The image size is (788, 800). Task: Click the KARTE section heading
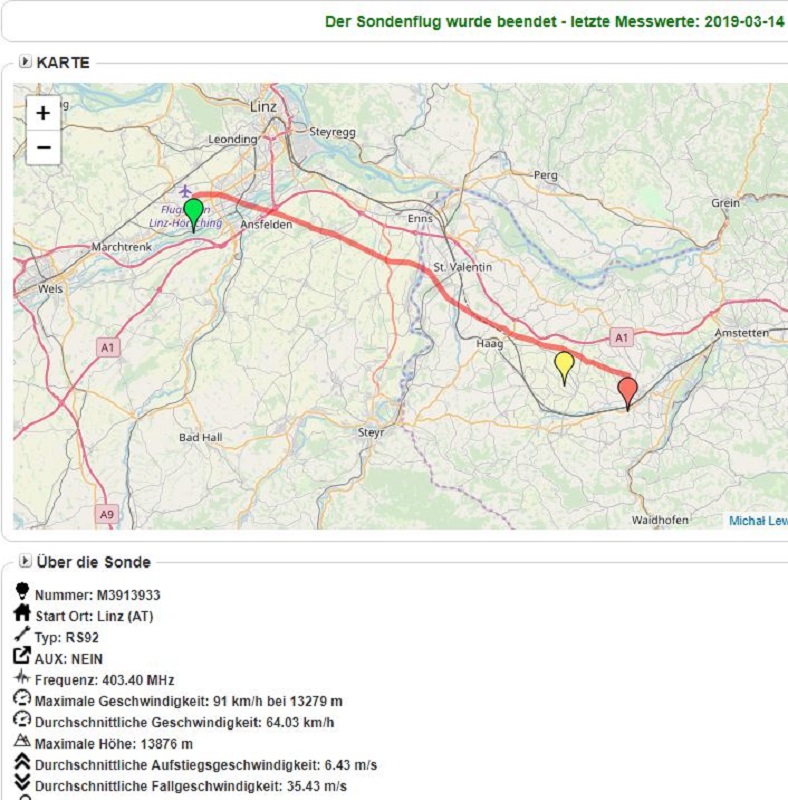click(63, 62)
